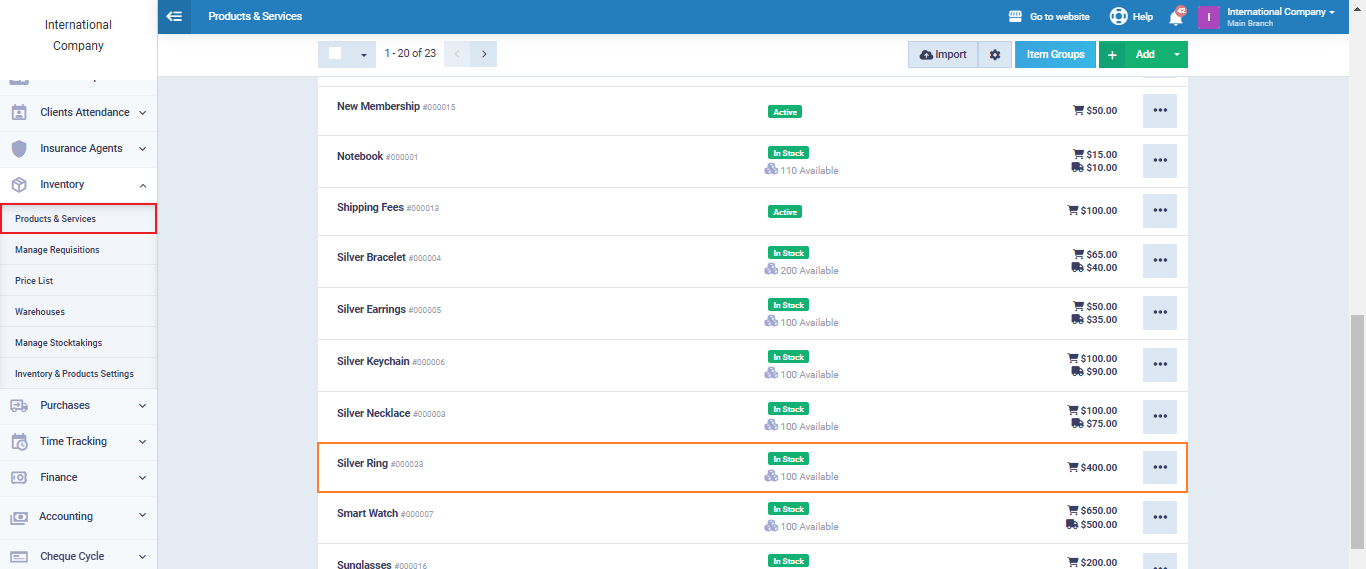
Task: Click the page vertical scrollbar
Action: (1357, 430)
